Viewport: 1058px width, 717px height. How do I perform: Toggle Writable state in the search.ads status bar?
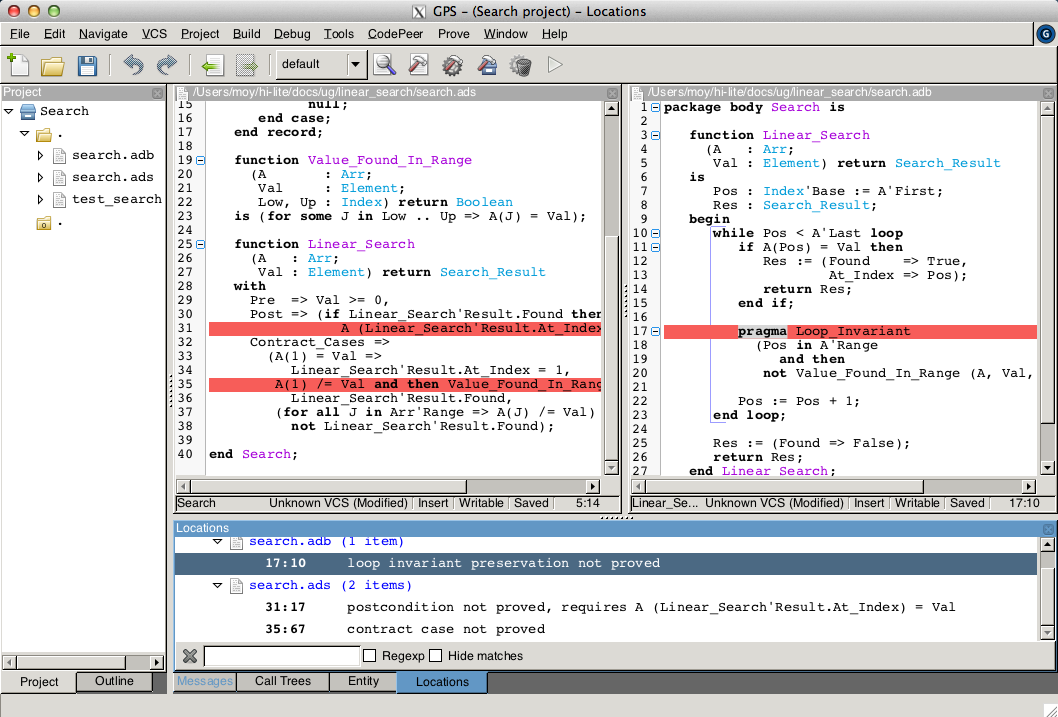point(481,503)
